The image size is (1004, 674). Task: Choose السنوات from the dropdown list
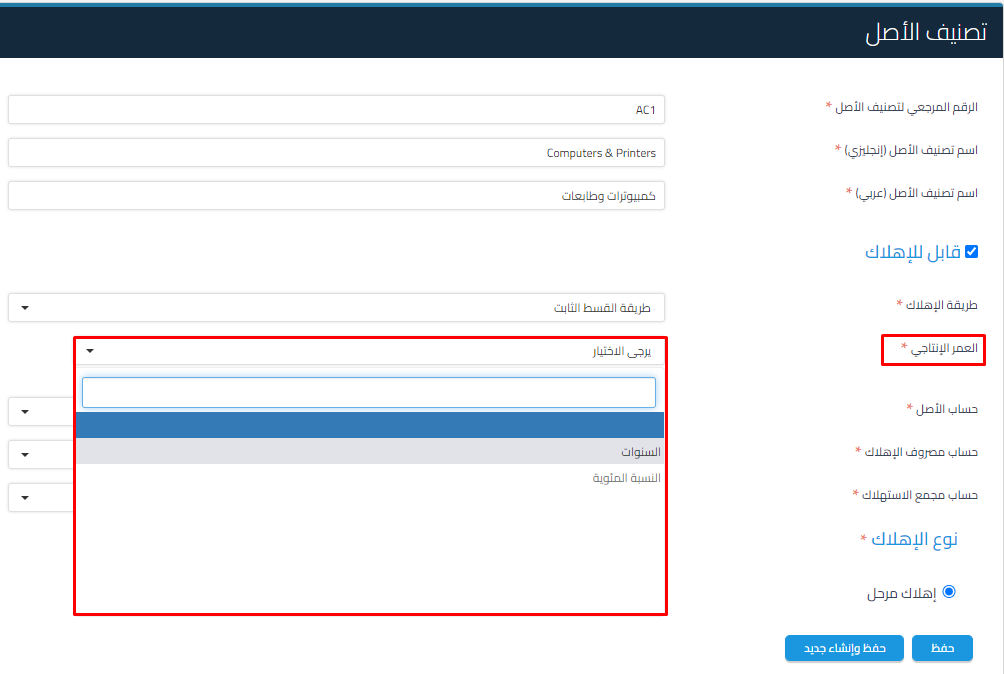click(370, 452)
